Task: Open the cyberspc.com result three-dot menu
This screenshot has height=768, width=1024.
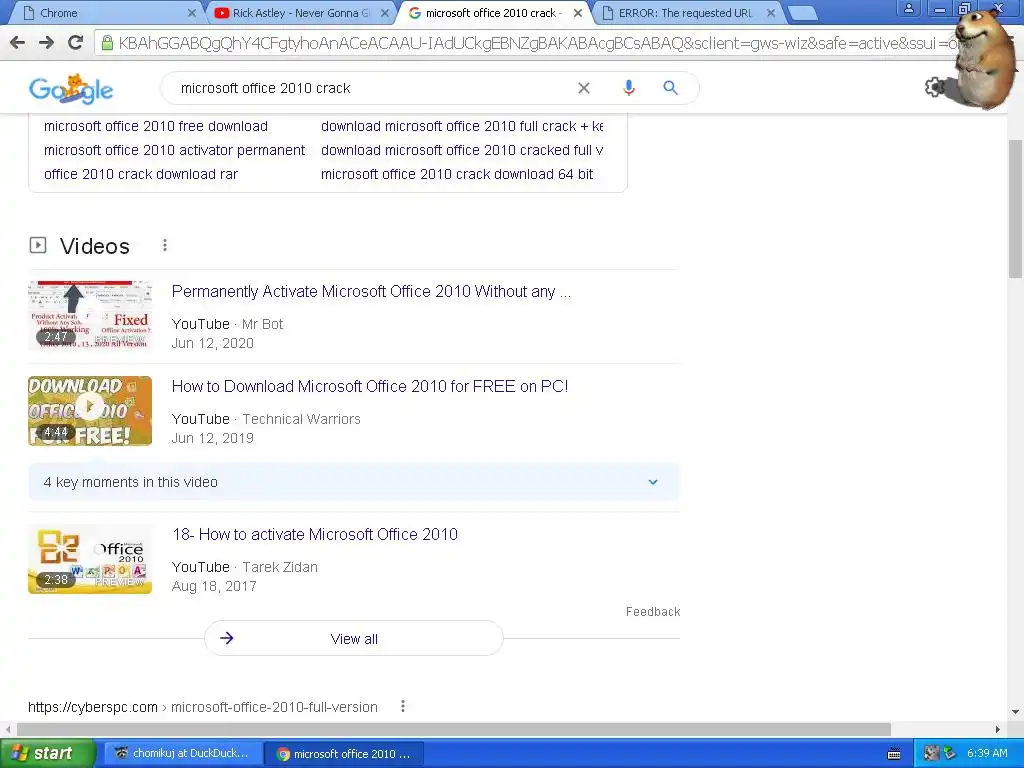Action: (403, 706)
